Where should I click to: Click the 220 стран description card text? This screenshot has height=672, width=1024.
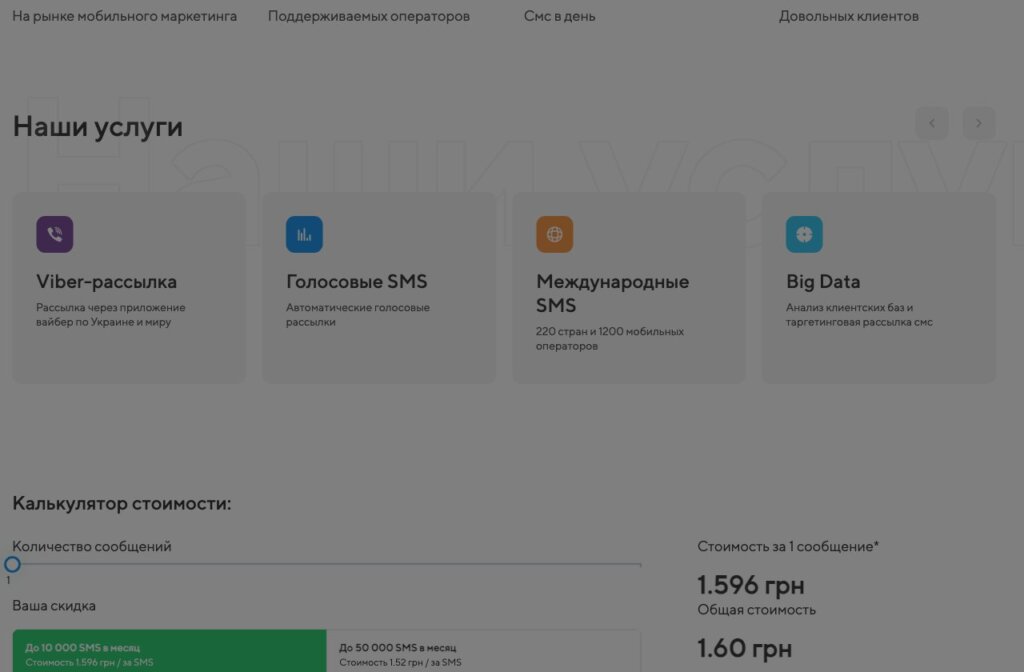coord(610,339)
